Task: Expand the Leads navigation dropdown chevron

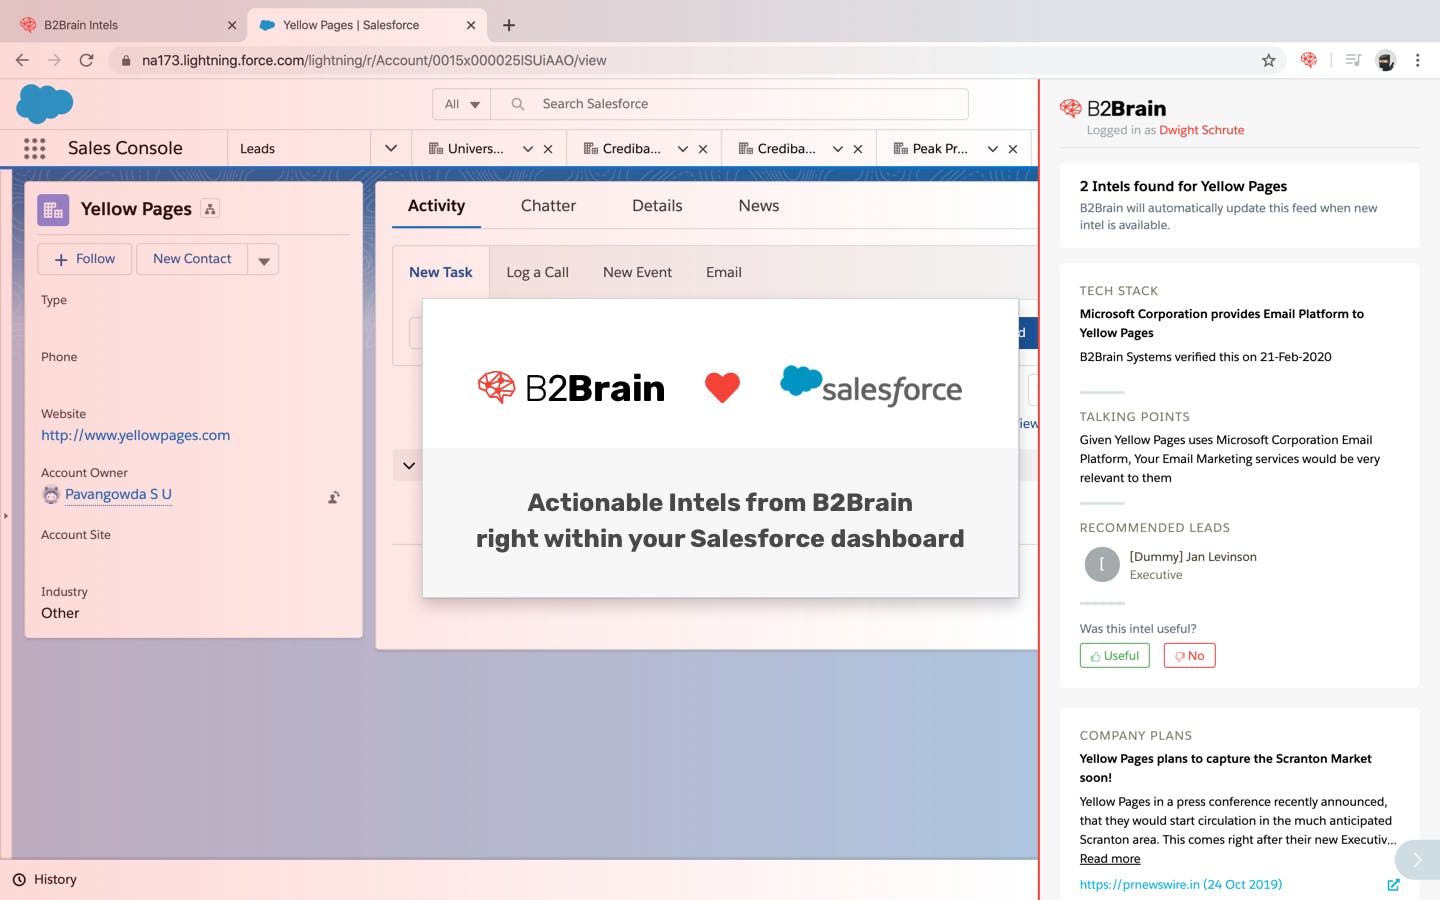Action: pyautogui.click(x=391, y=148)
